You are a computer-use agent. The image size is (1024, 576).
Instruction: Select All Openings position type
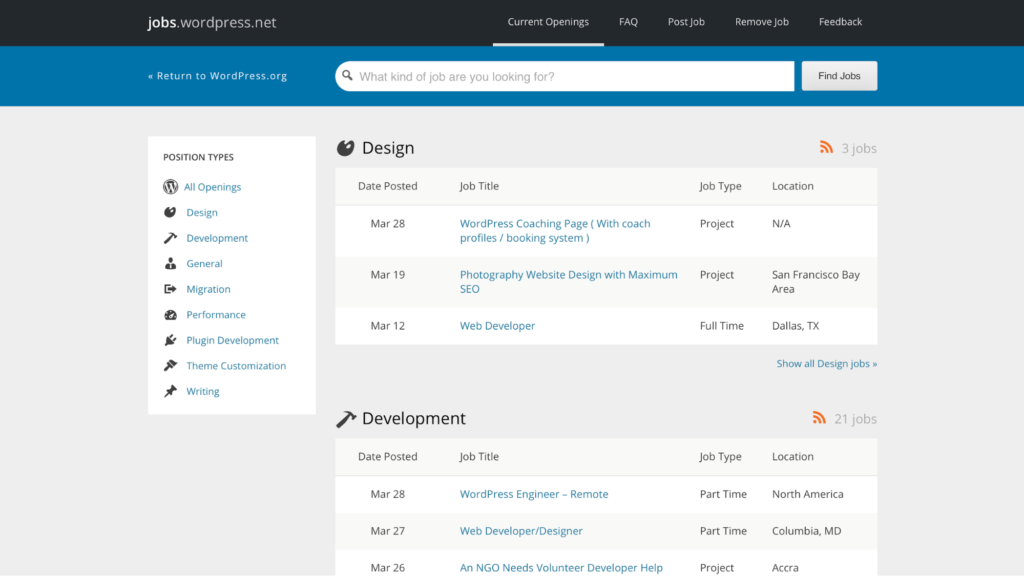(212, 187)
